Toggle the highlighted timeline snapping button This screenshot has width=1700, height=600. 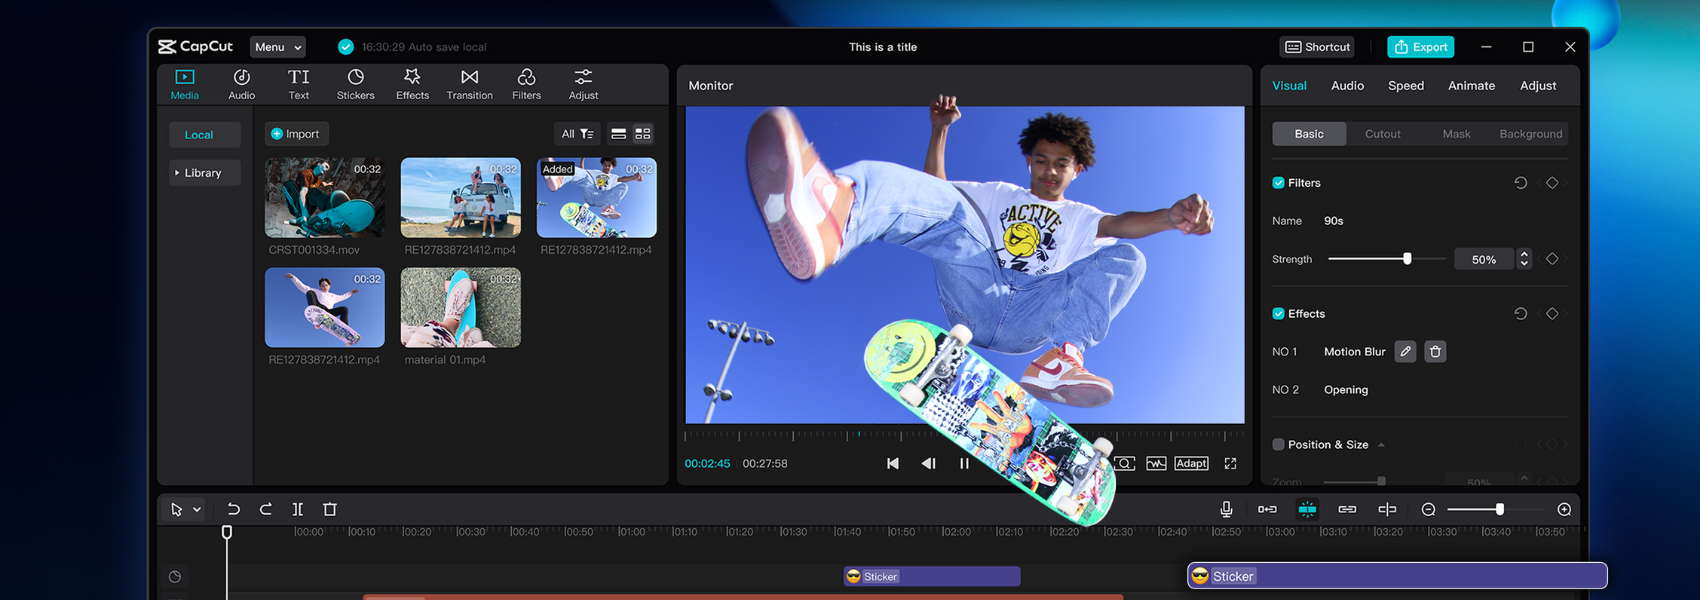pos(1307,509)
